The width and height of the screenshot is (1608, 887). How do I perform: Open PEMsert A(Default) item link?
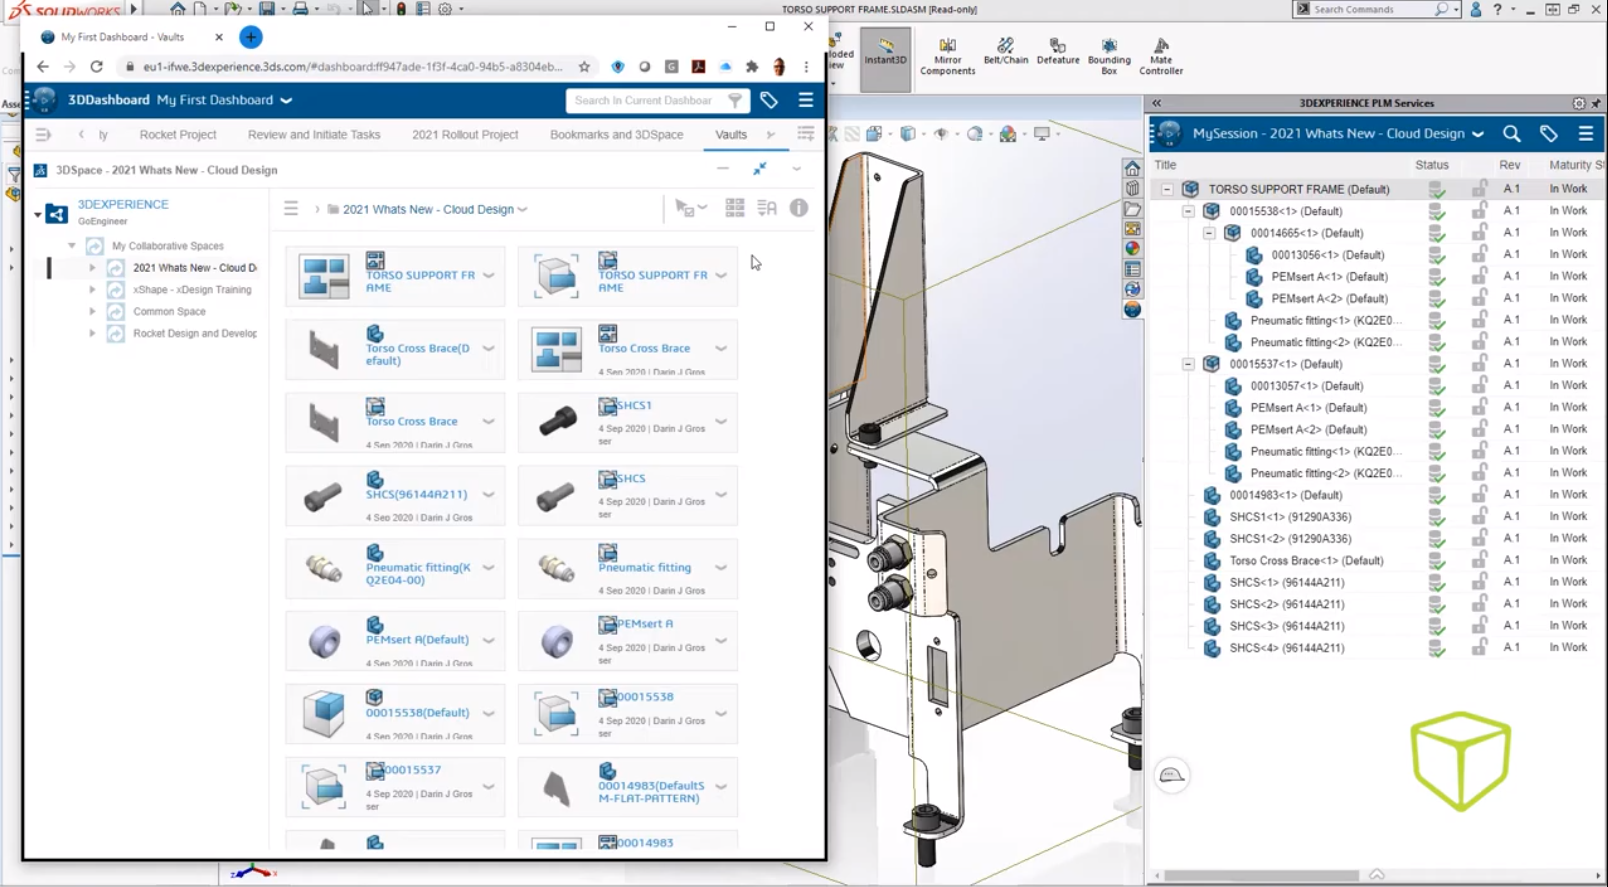[x=417, y=639]
